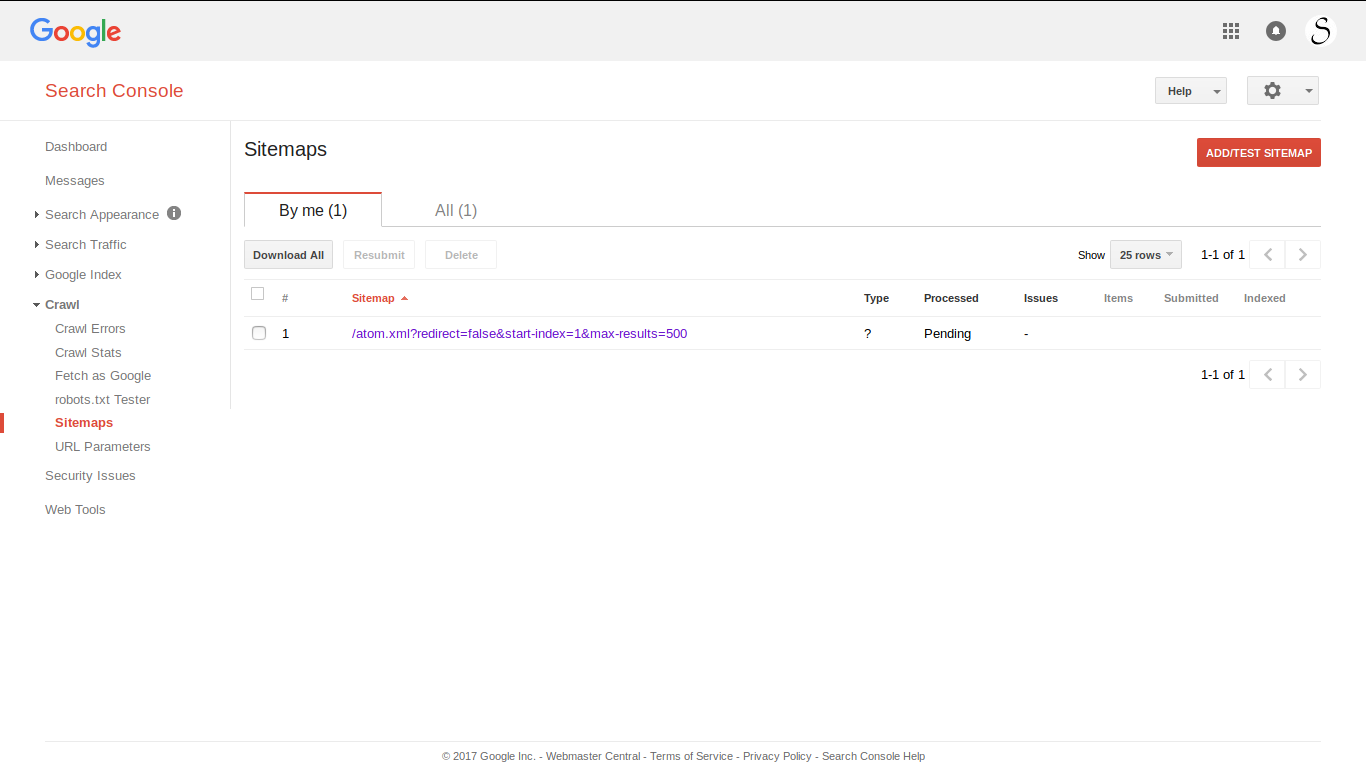Viewport: 1366px width, 768px height.
Task: Go to previous page in bottom pagination
Action: (1268, 375)
